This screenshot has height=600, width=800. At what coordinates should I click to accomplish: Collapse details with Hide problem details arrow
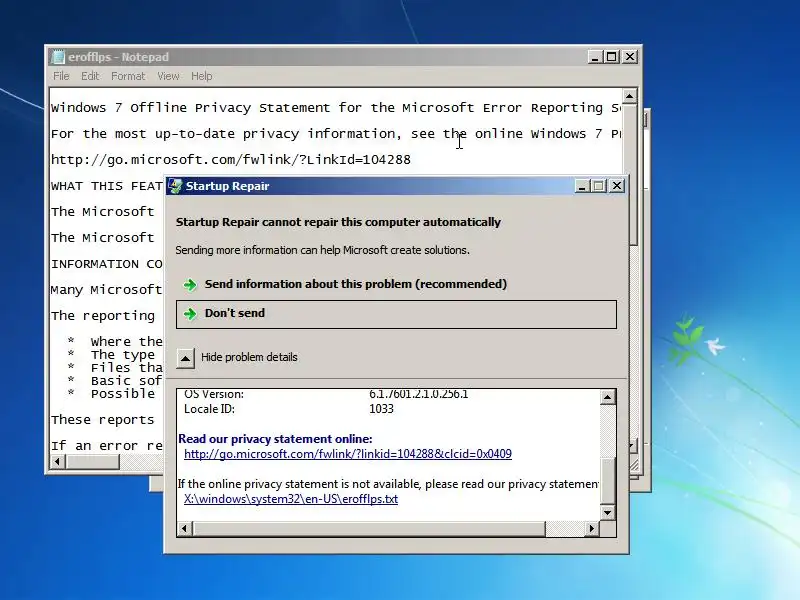pyautogui.click(x=185, y=358)
